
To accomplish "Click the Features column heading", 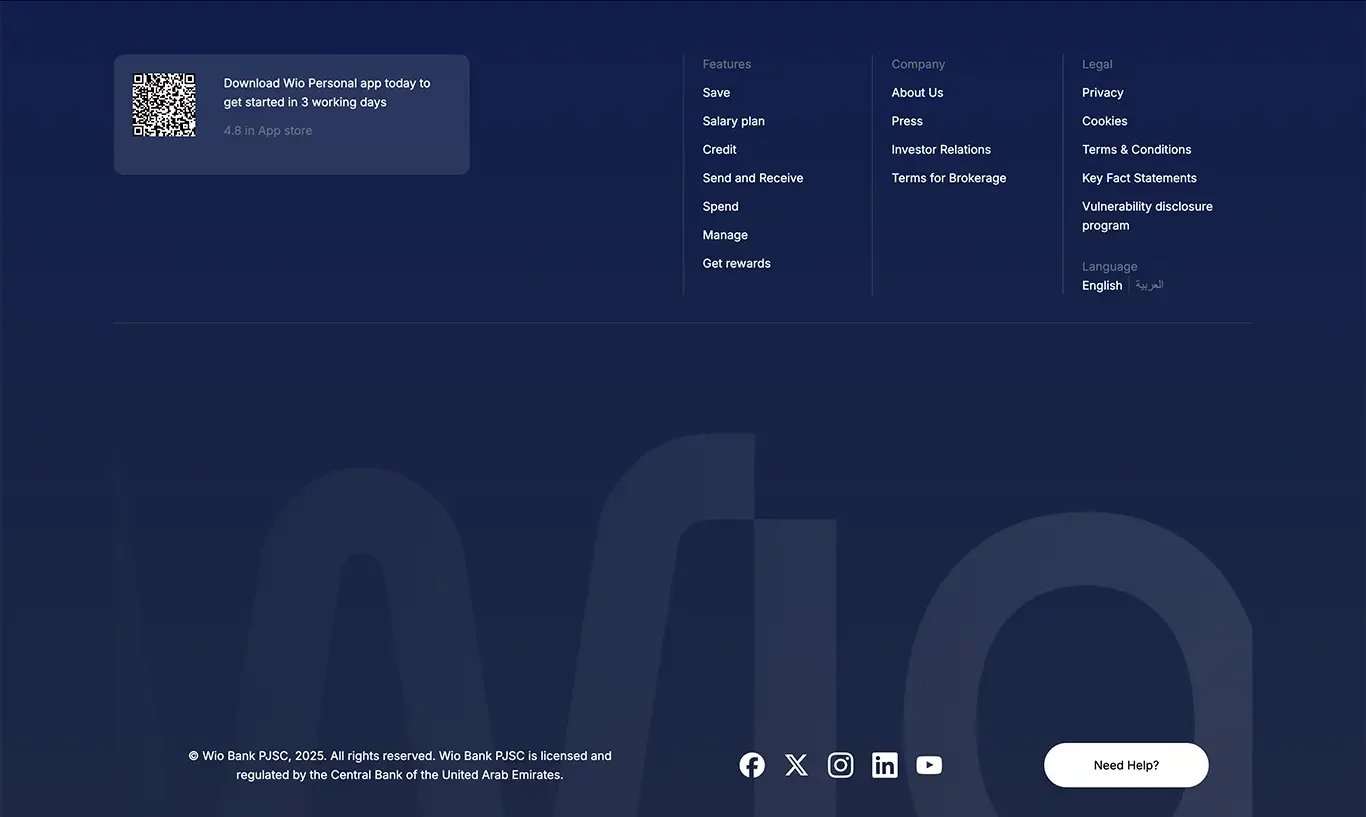I will click(x=726, y=64).
